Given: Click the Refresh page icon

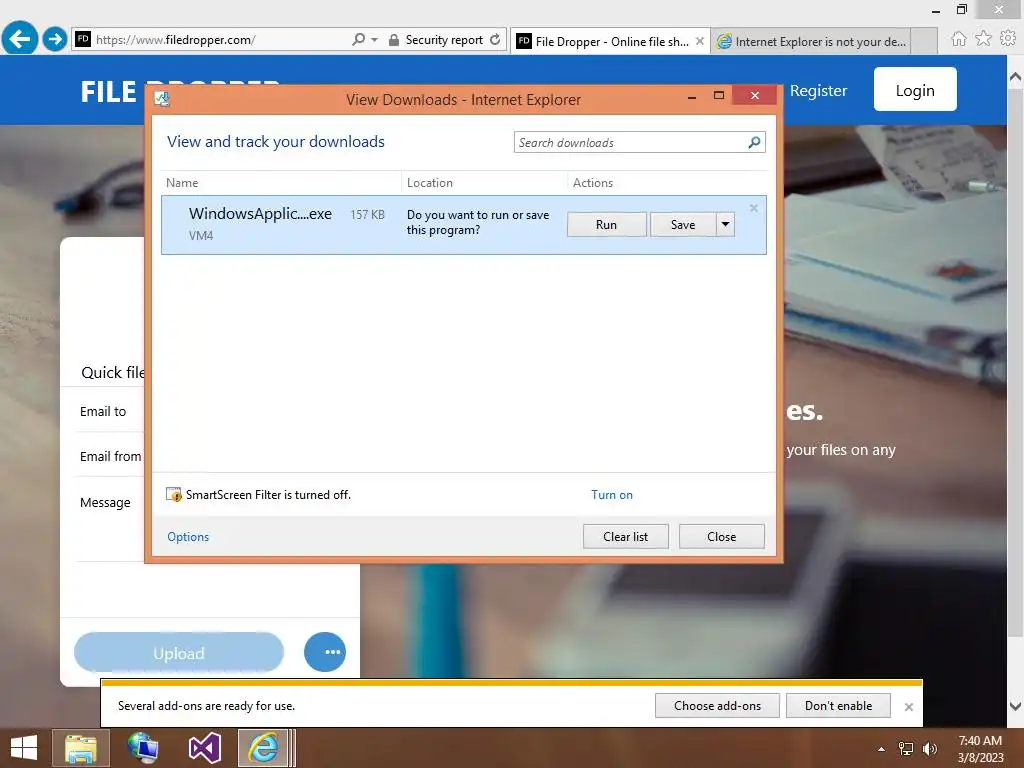Looking at the screenshot, I should (x=495, y=40).
